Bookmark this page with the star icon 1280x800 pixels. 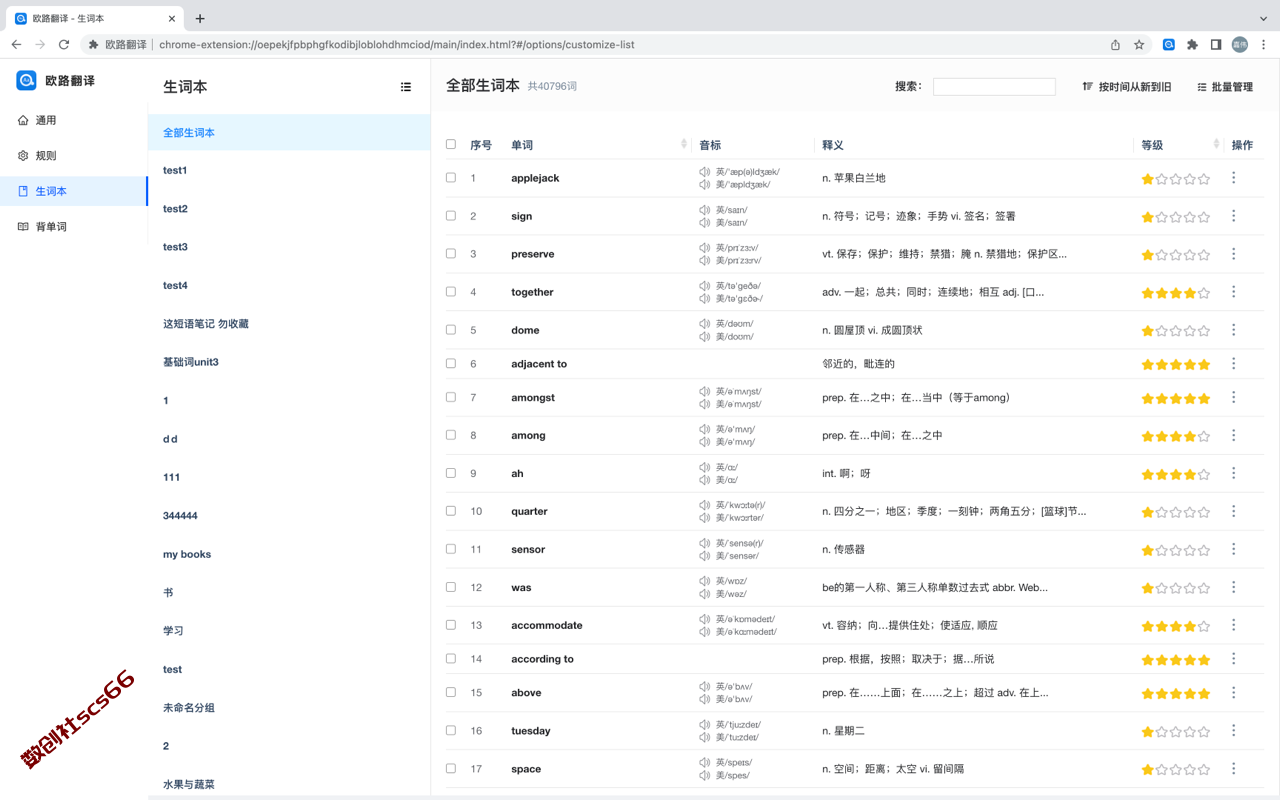click(x=1139, y=44)
